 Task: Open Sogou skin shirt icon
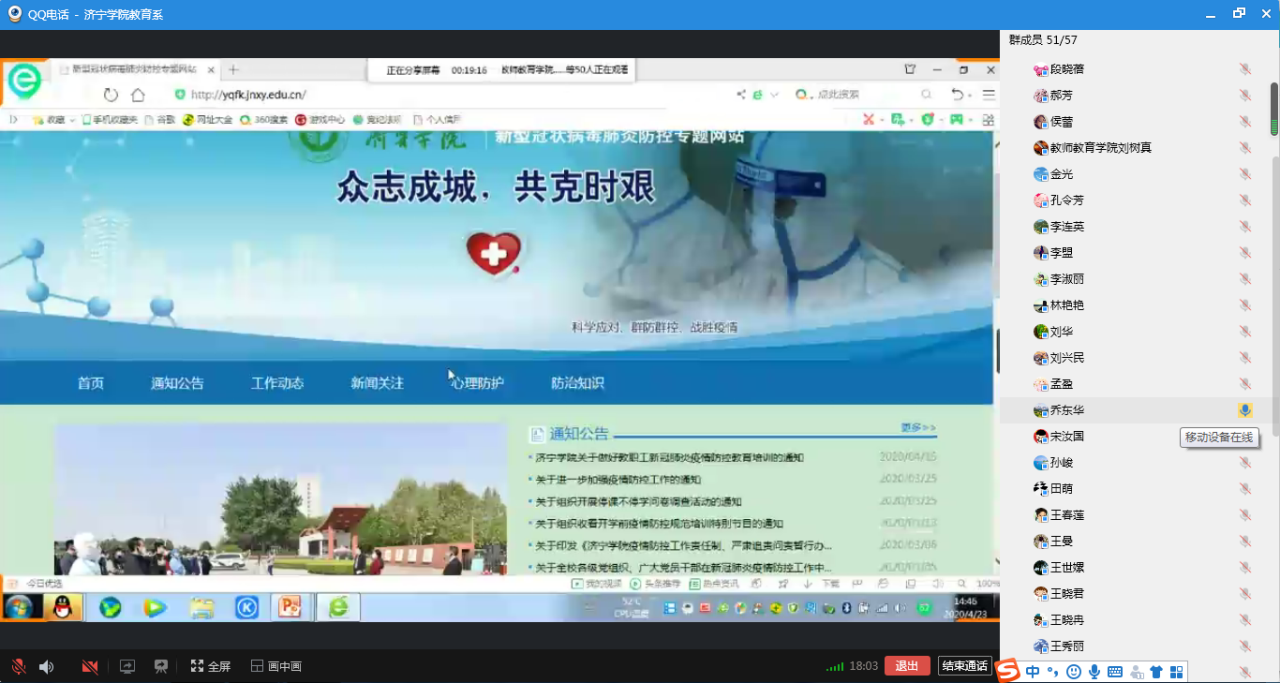point(1156,672)
